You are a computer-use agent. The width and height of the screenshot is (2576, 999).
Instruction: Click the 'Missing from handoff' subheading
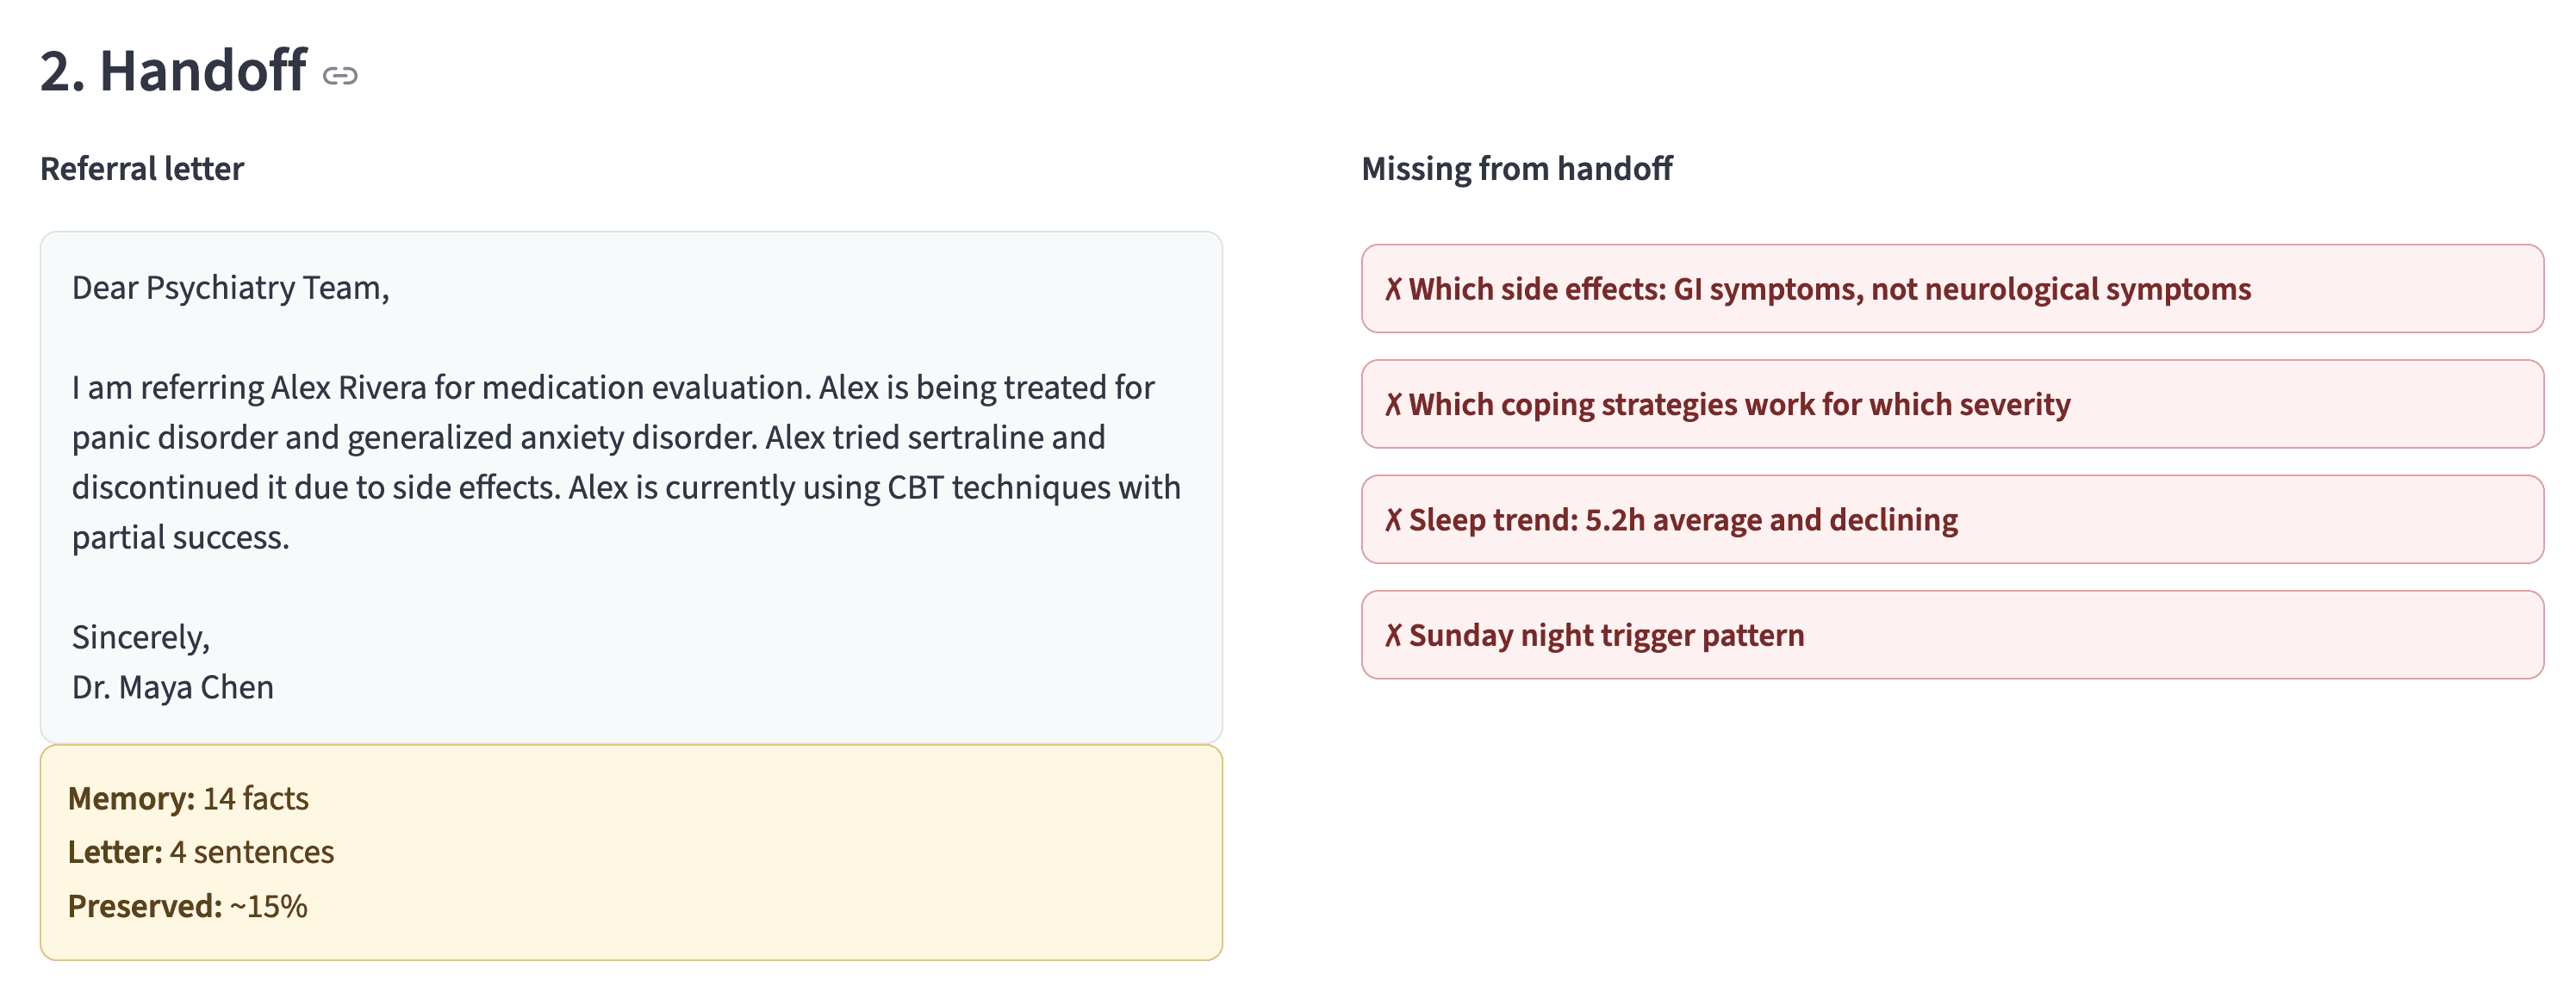[1517, 169]
